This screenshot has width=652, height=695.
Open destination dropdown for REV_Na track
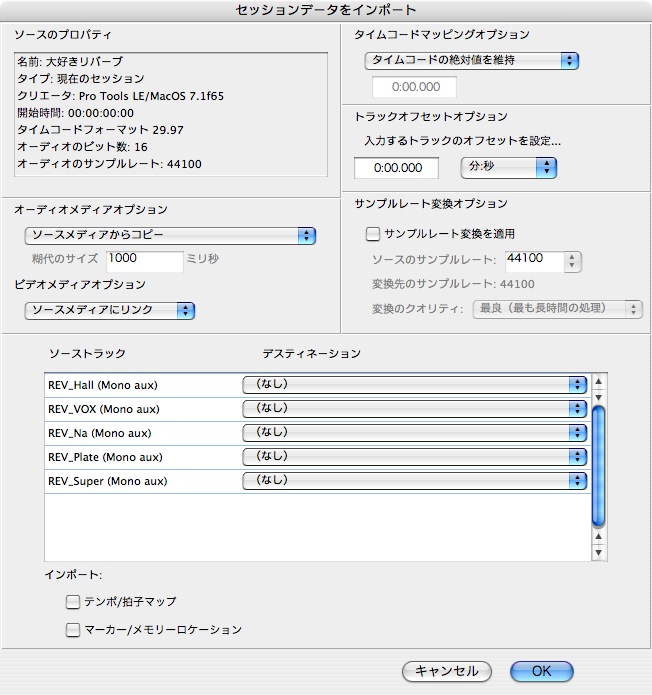(415, 432)
